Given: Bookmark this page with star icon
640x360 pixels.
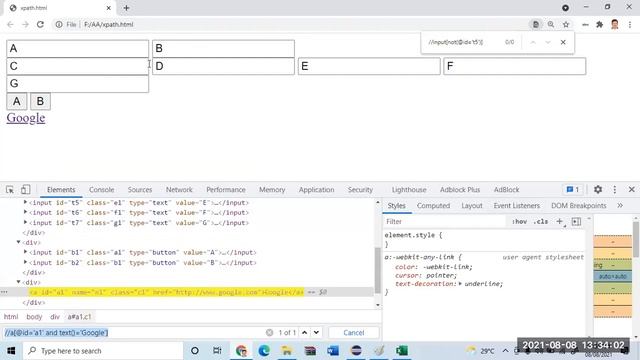Looking at the screenshot, I should 566,24.
